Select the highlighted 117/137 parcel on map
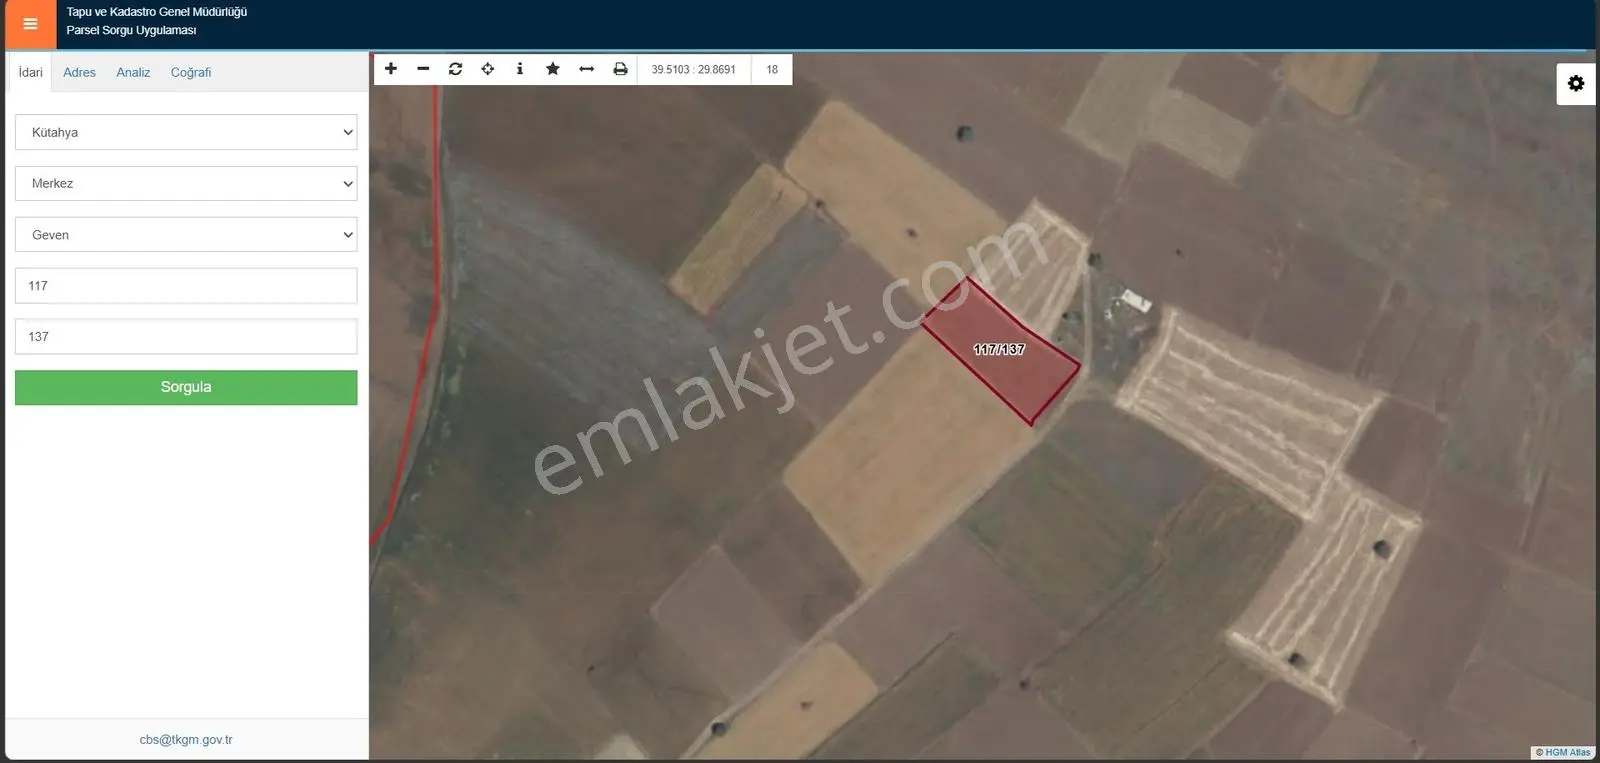The width and height of the screenshot is (1600, 763). (1000, 351)
